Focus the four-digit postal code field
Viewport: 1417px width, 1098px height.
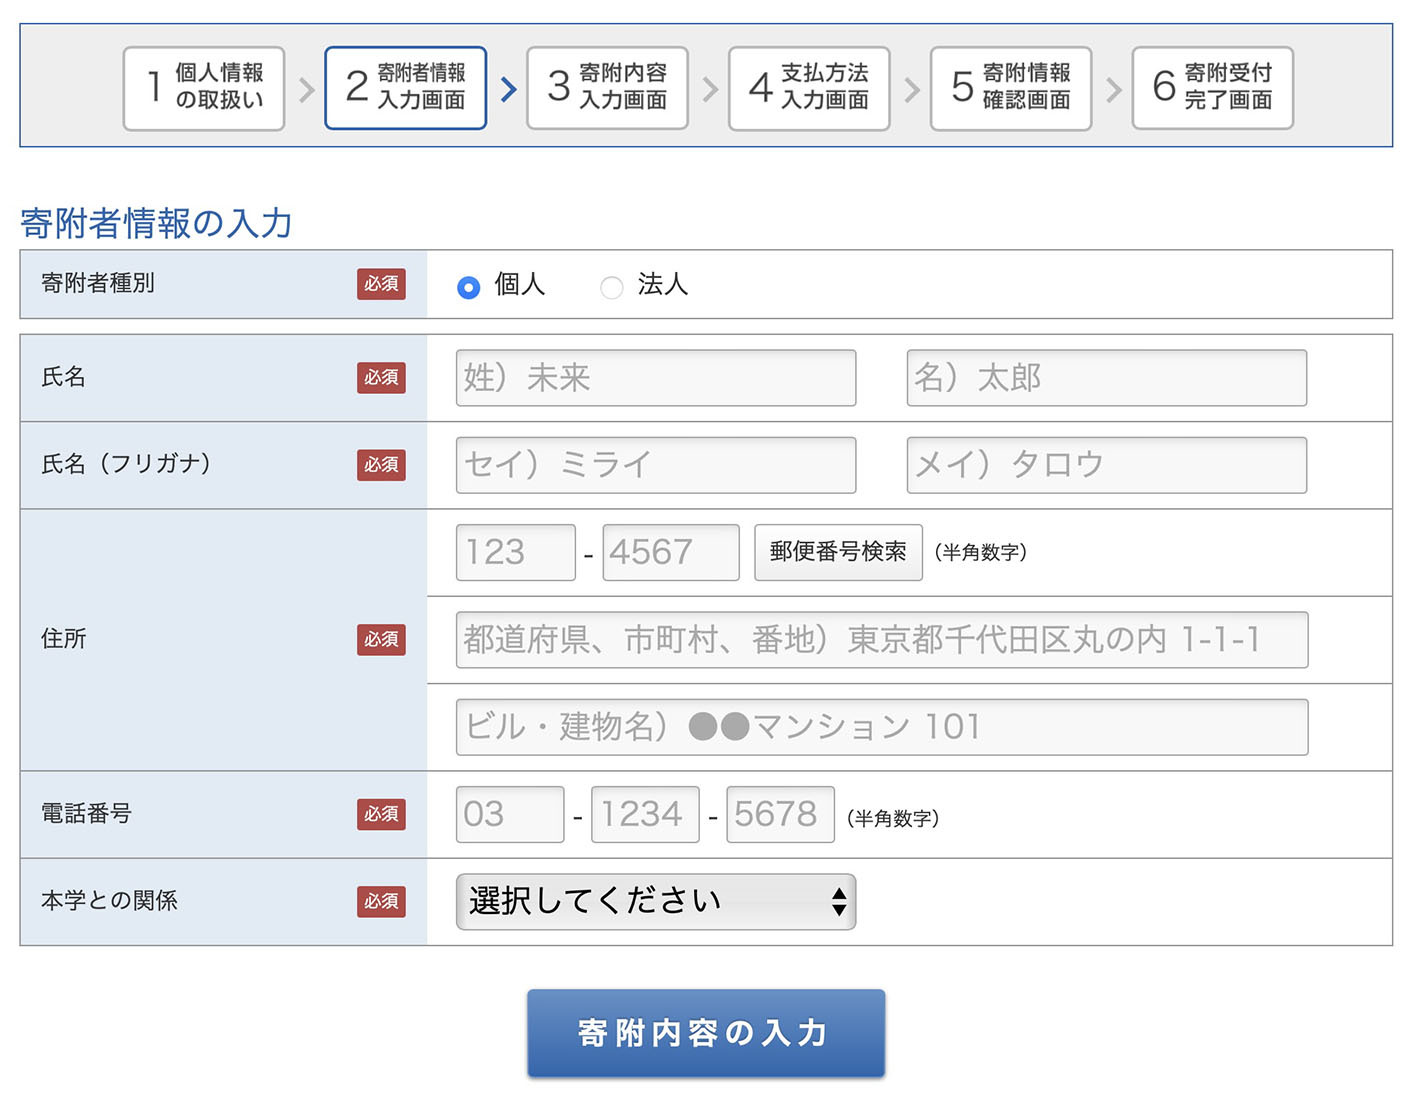(x=670, y=552)
